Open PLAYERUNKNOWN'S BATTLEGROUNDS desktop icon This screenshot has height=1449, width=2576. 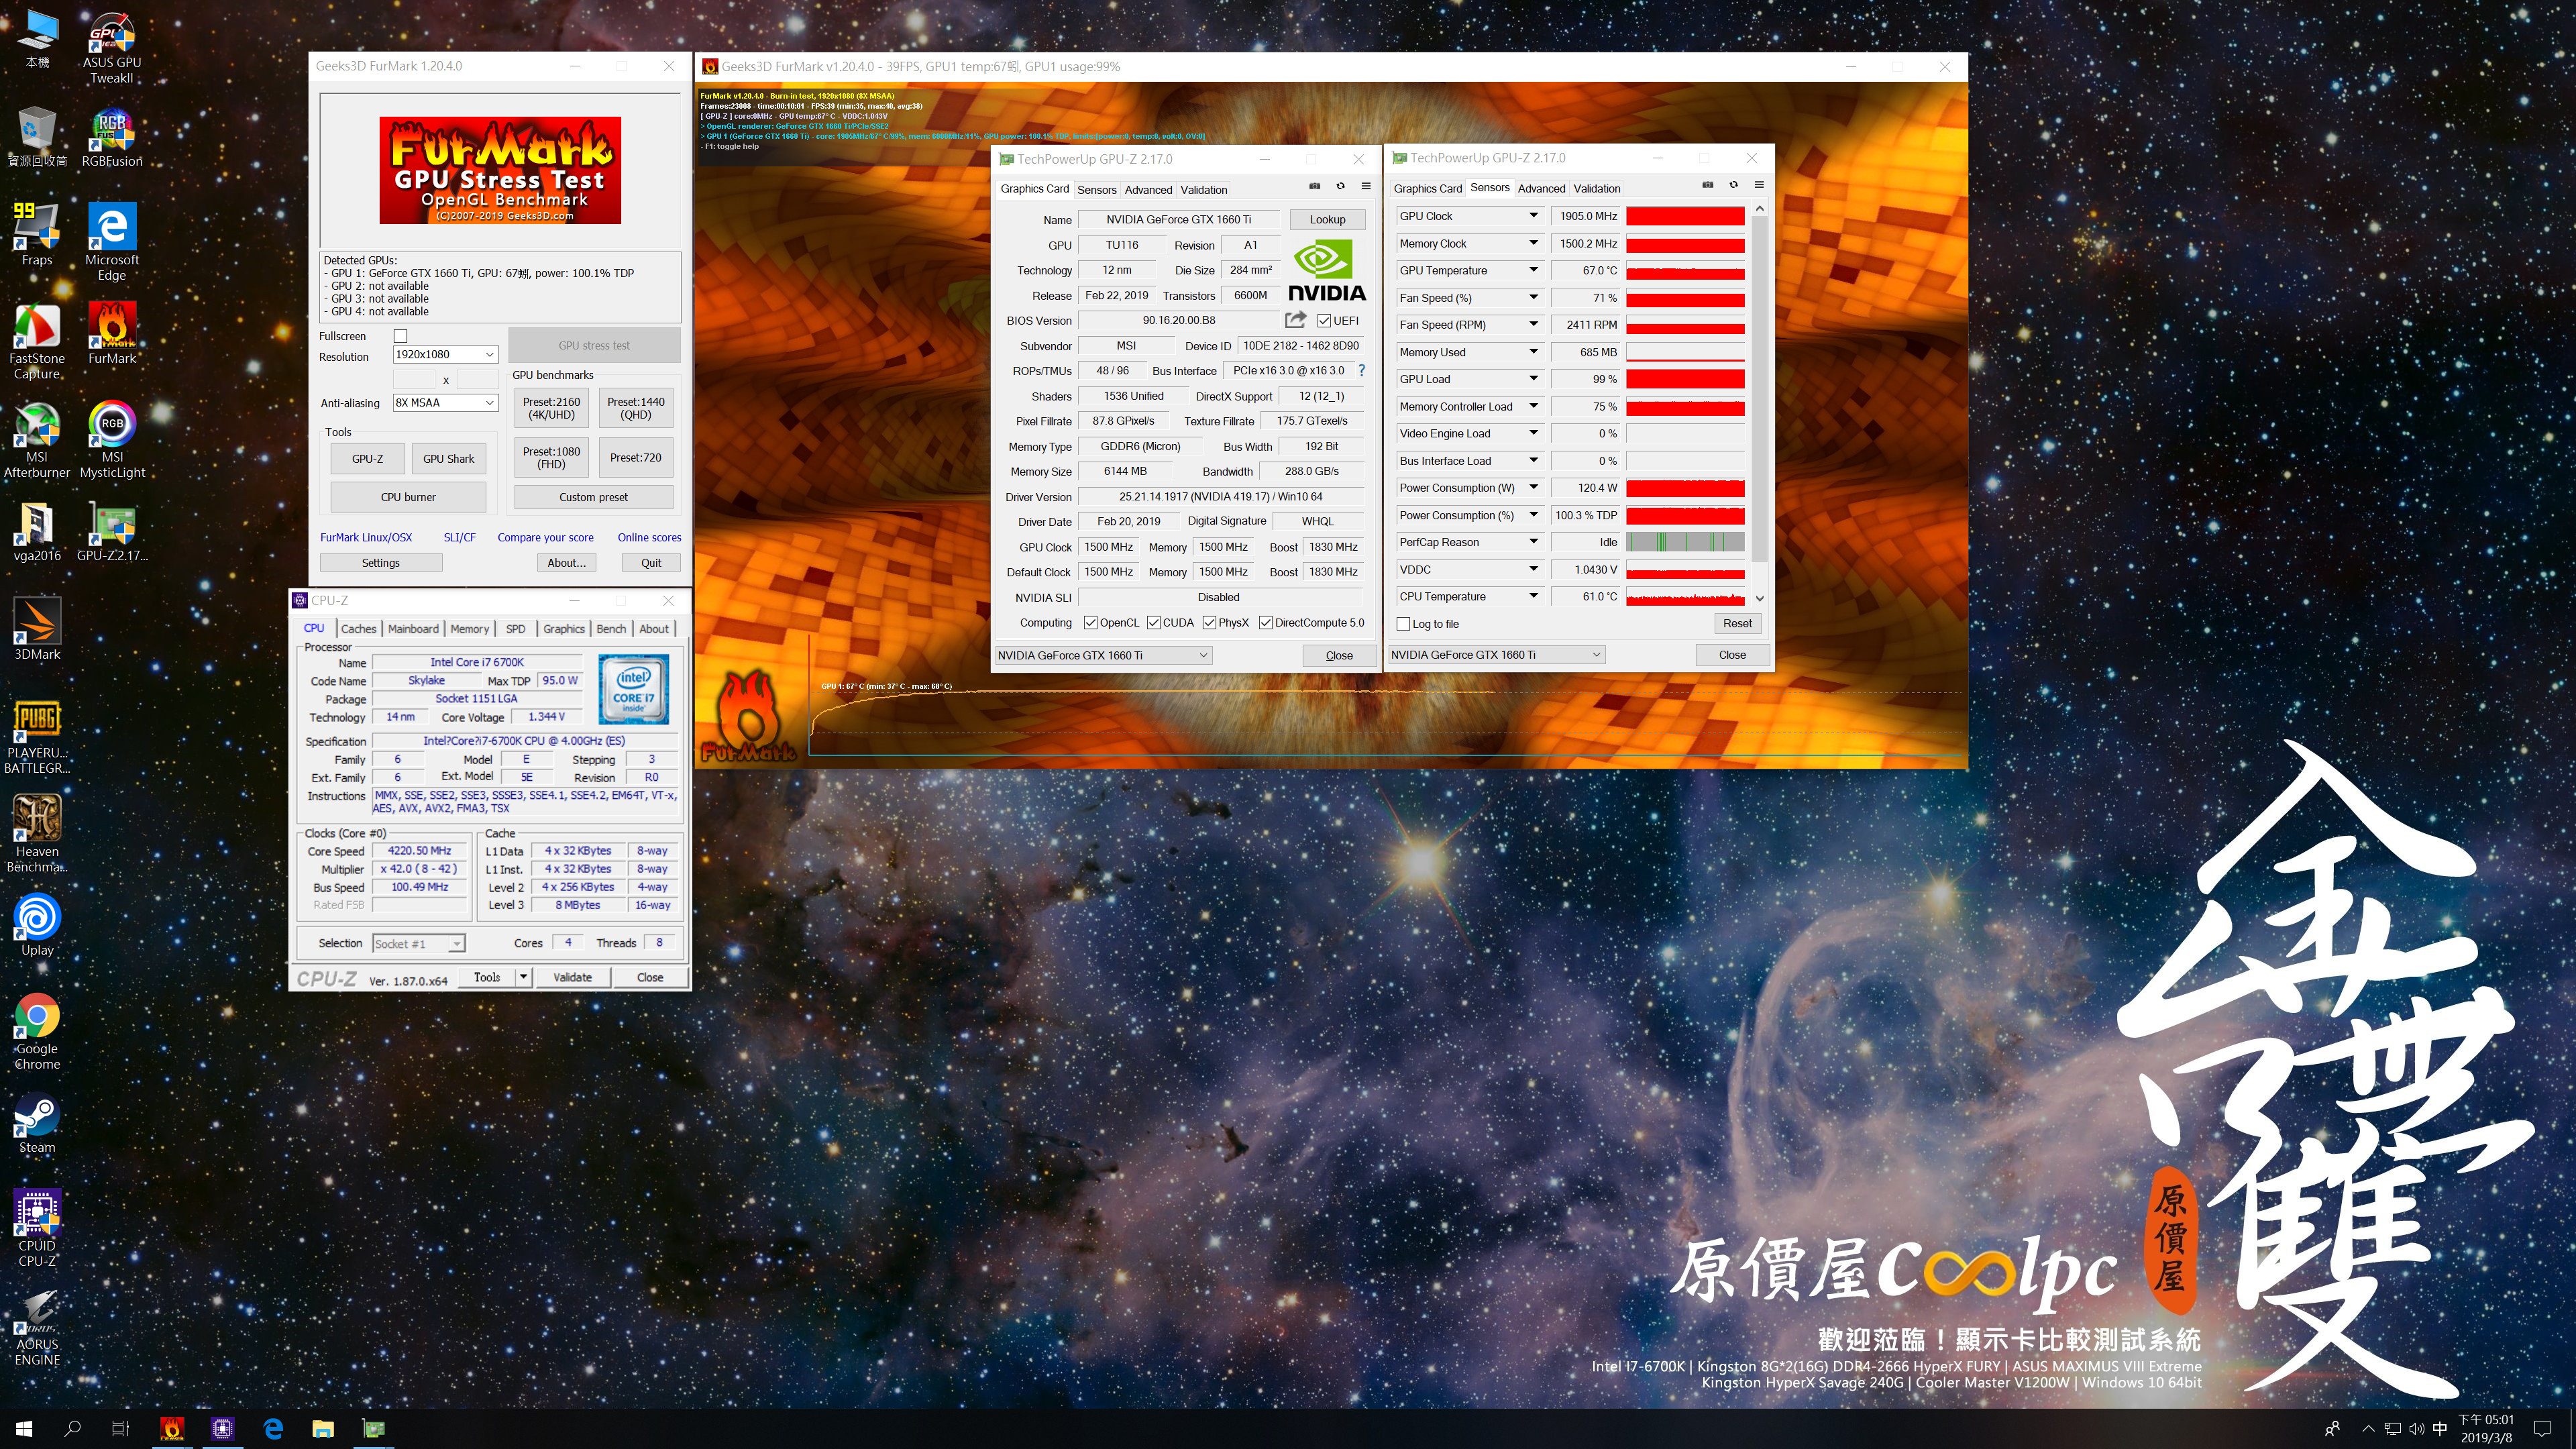(x=37, y=737)
